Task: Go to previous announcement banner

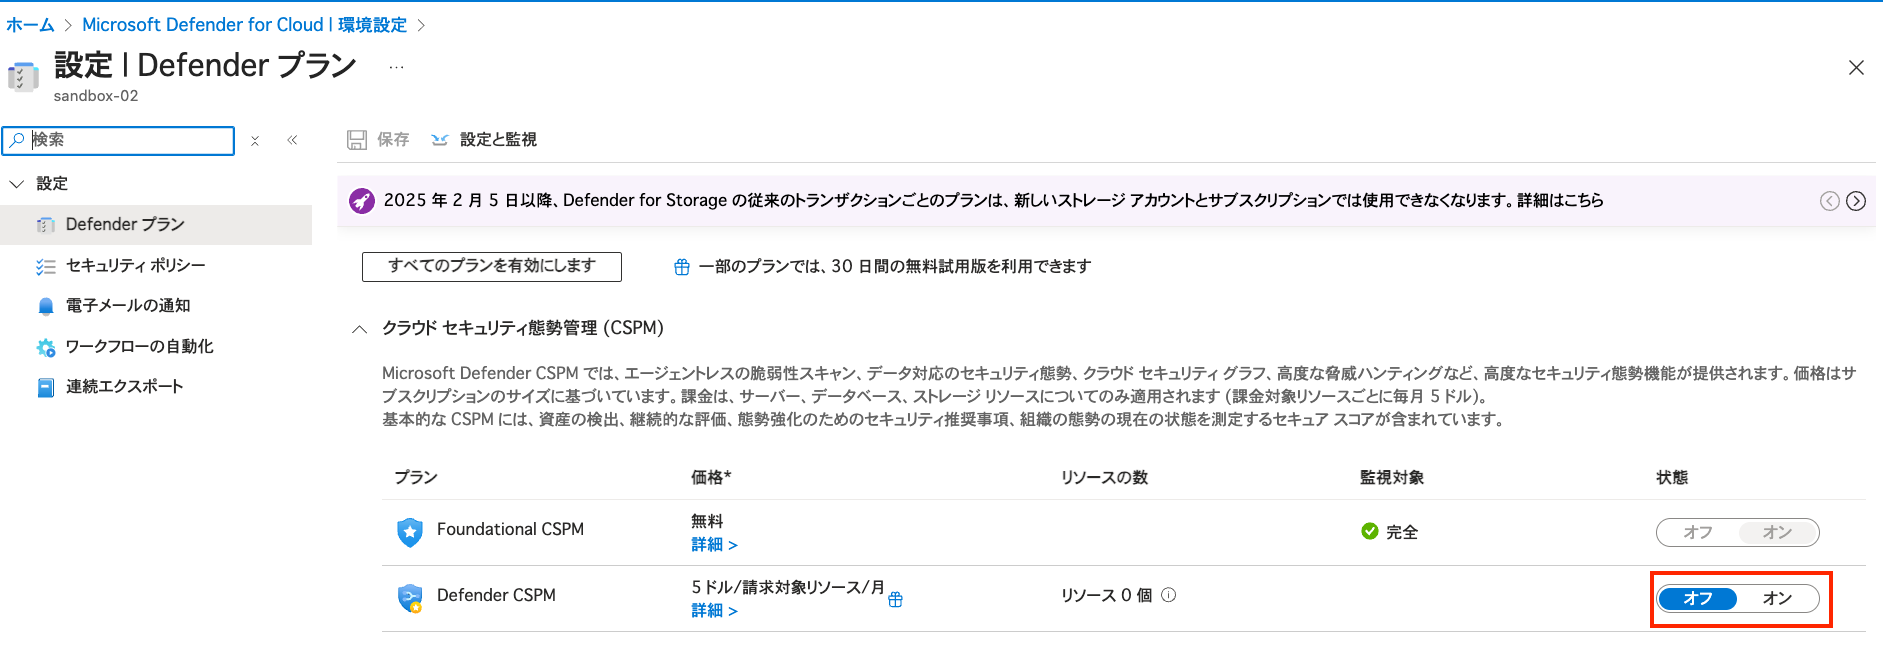Action: click(1830, 201)
